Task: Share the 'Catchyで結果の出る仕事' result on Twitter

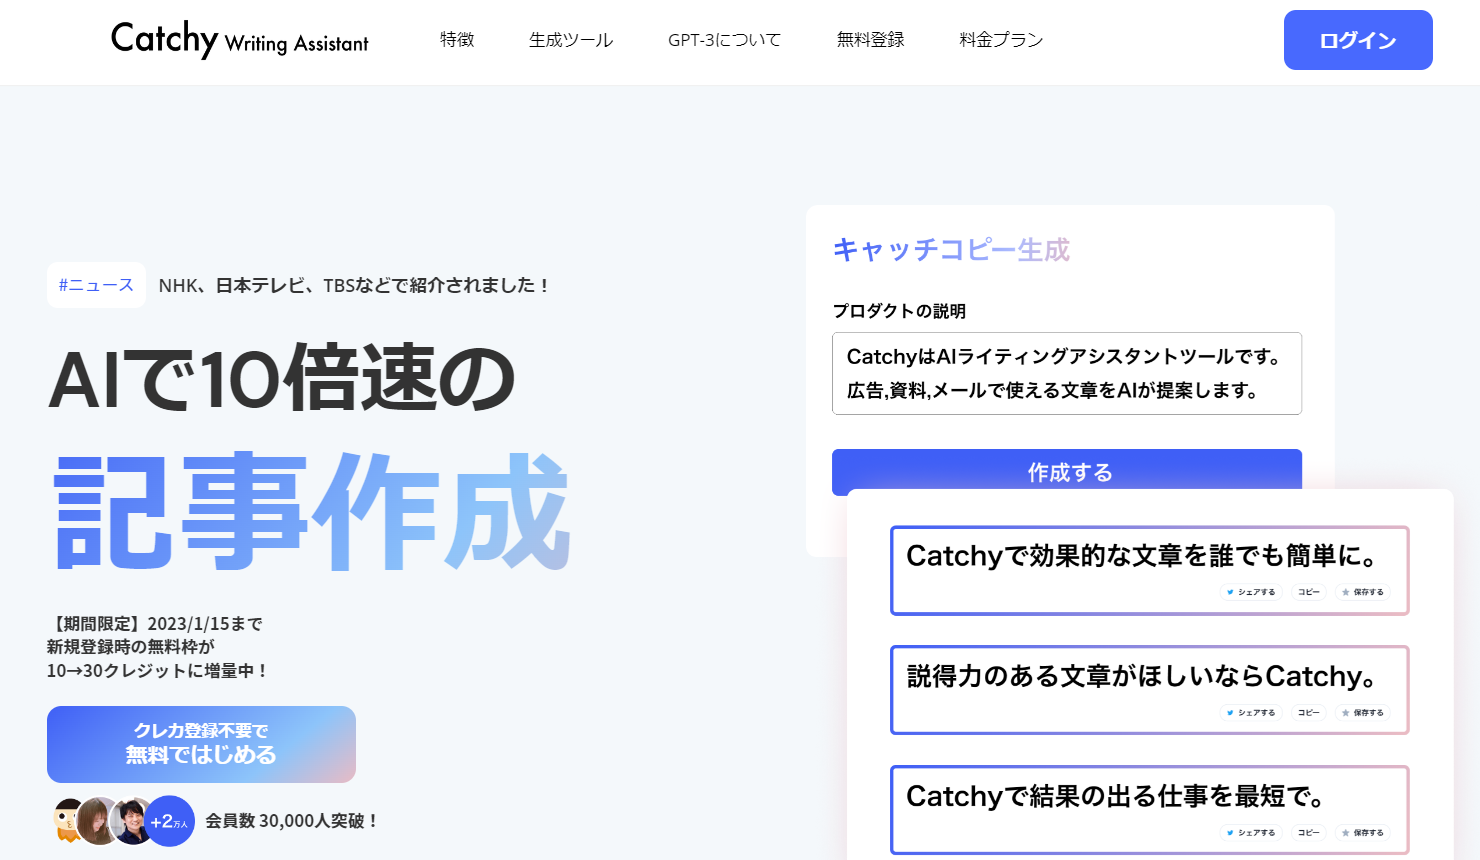Action: 1251,832
